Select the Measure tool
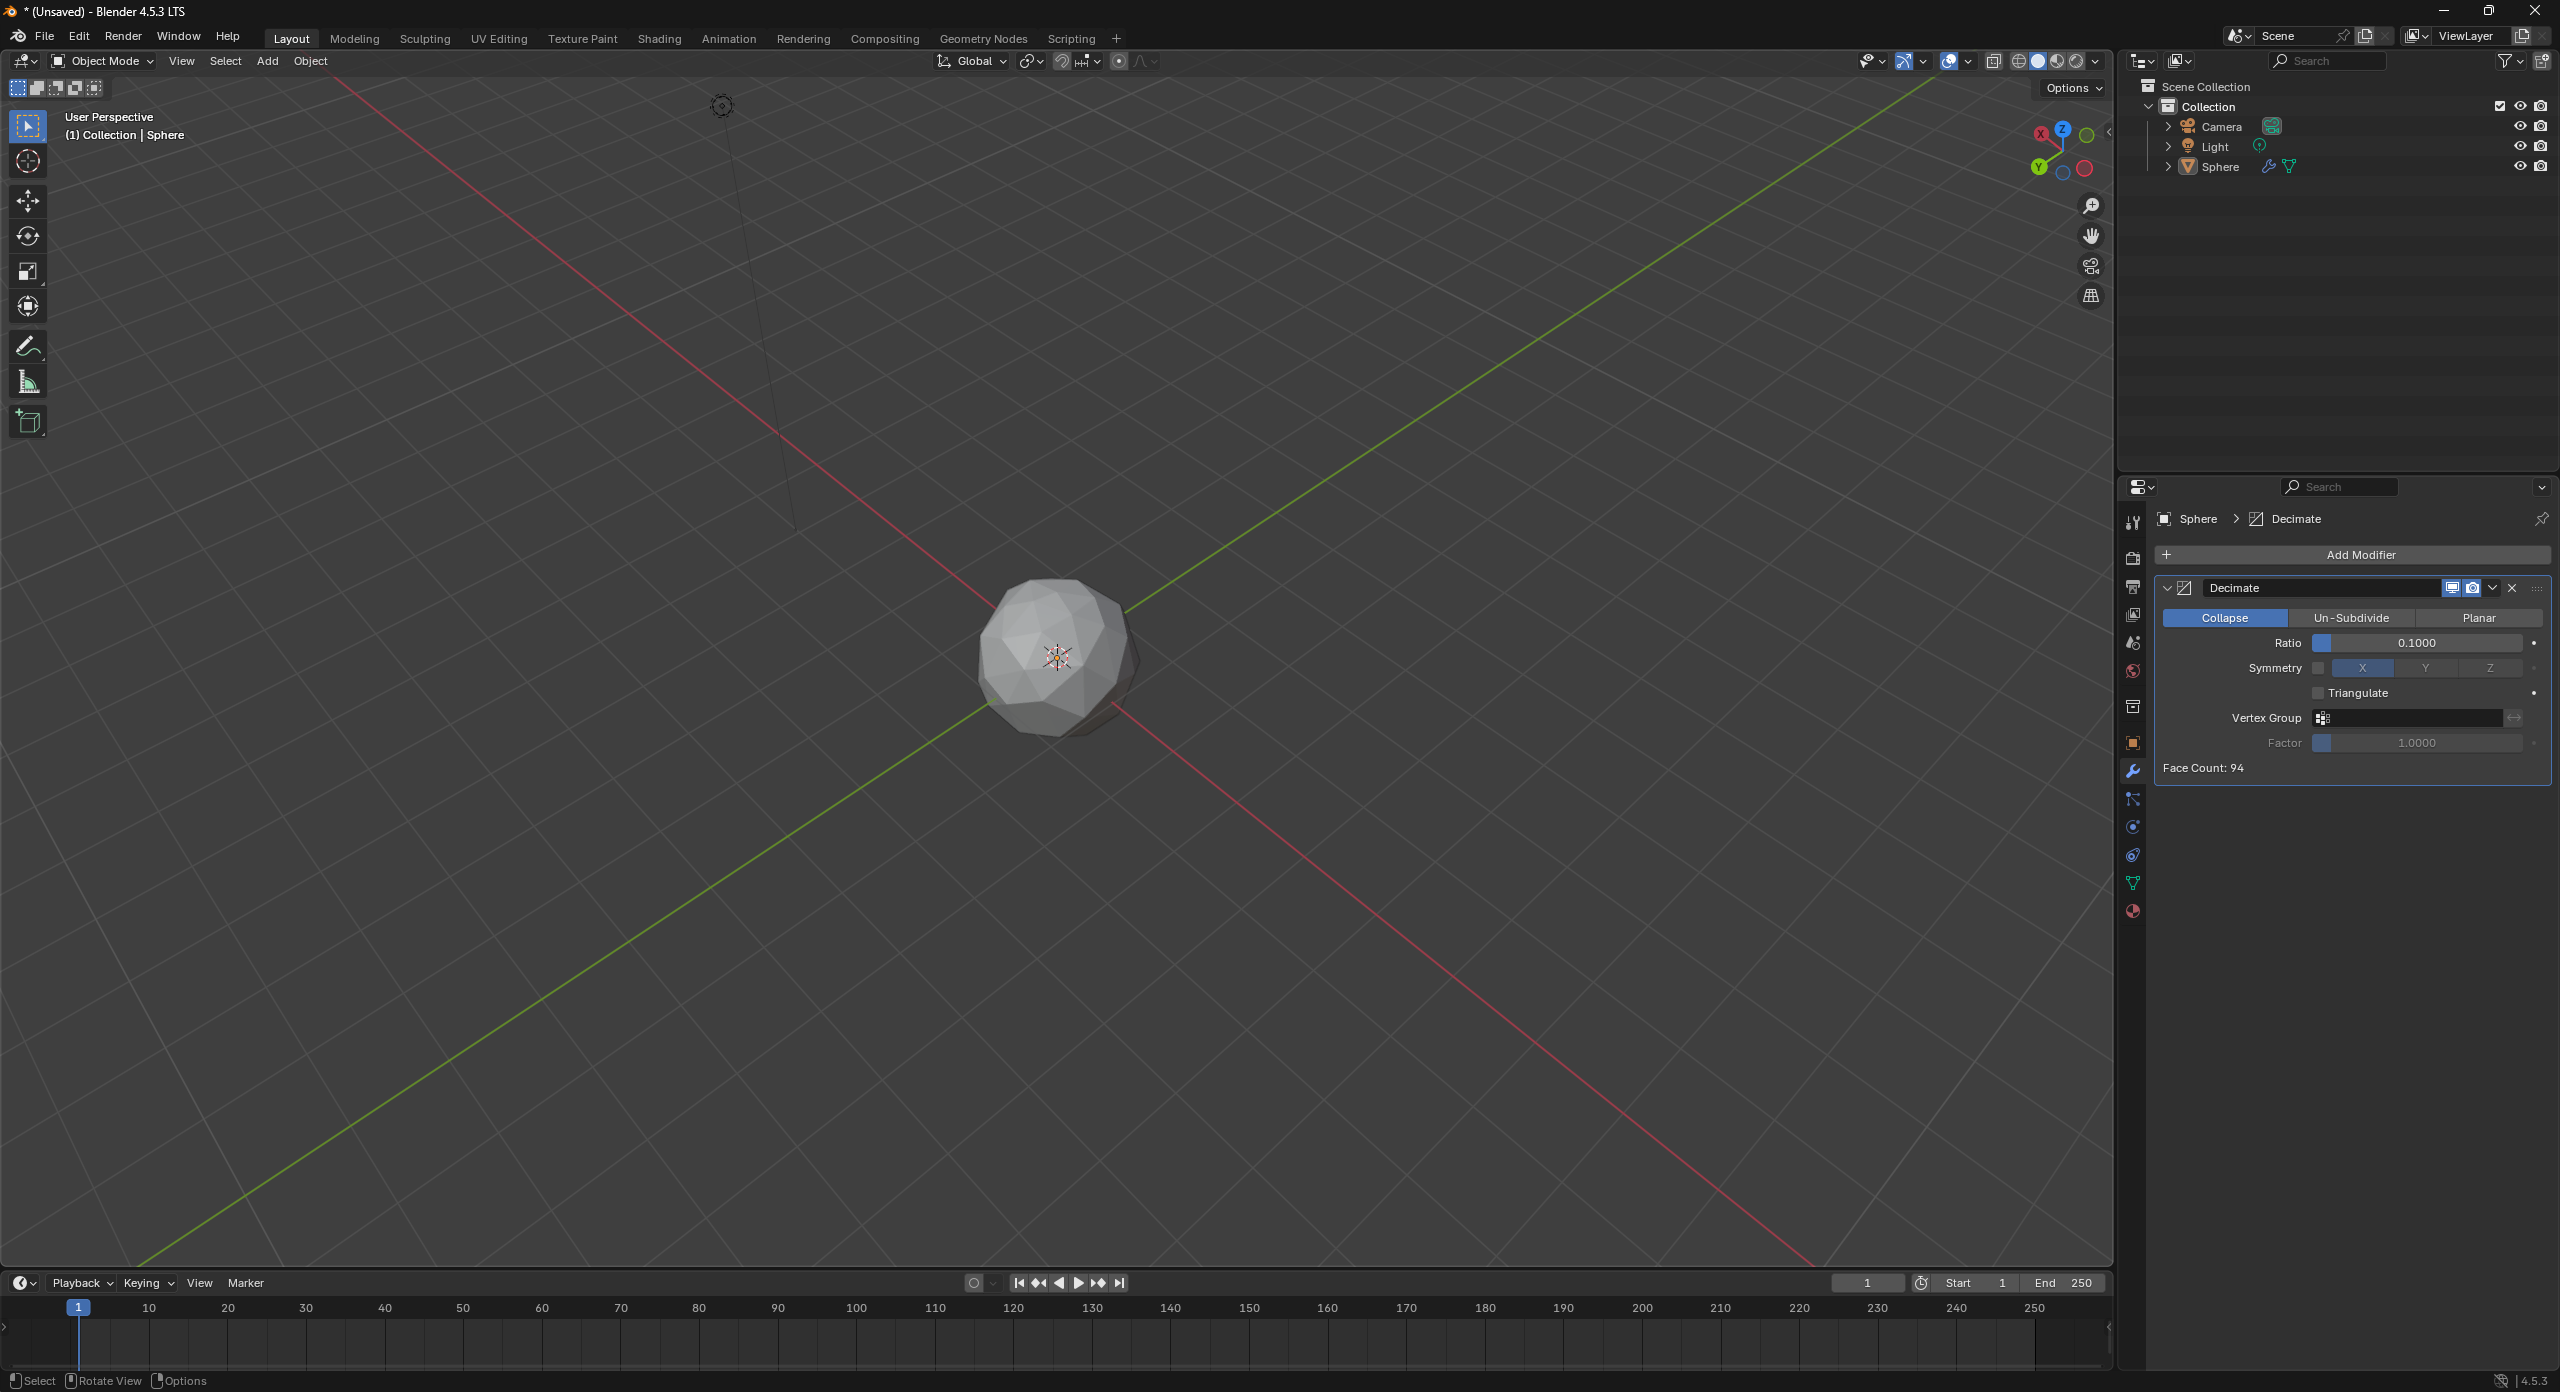 coord(28,382)
